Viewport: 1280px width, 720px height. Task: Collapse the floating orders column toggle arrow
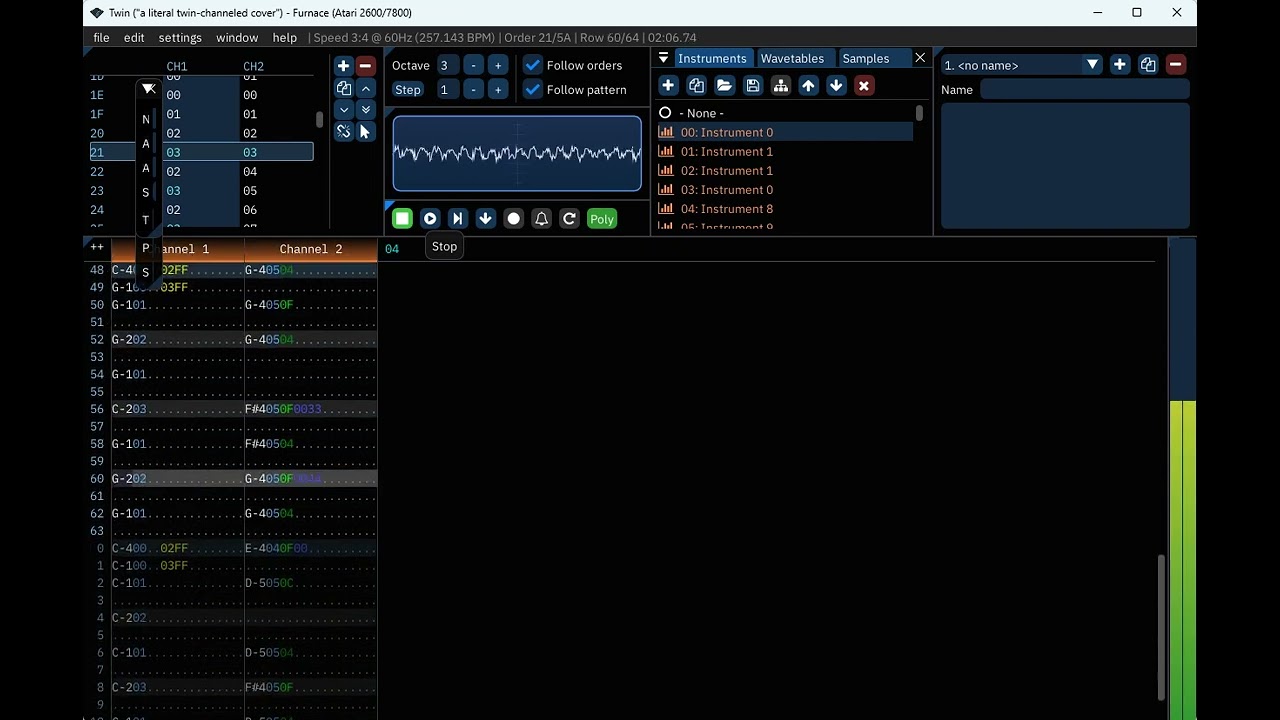click(x=148, y=89)
